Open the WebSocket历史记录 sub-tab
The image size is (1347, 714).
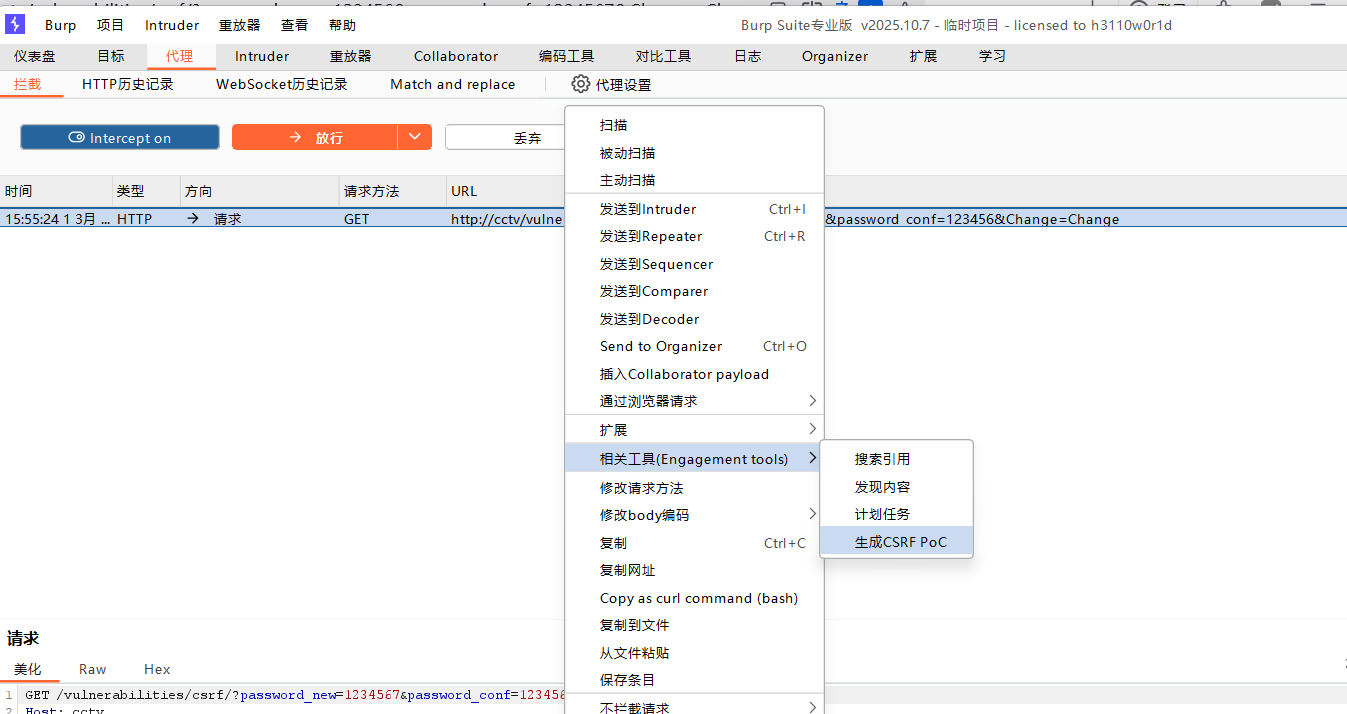click(282, 84)
